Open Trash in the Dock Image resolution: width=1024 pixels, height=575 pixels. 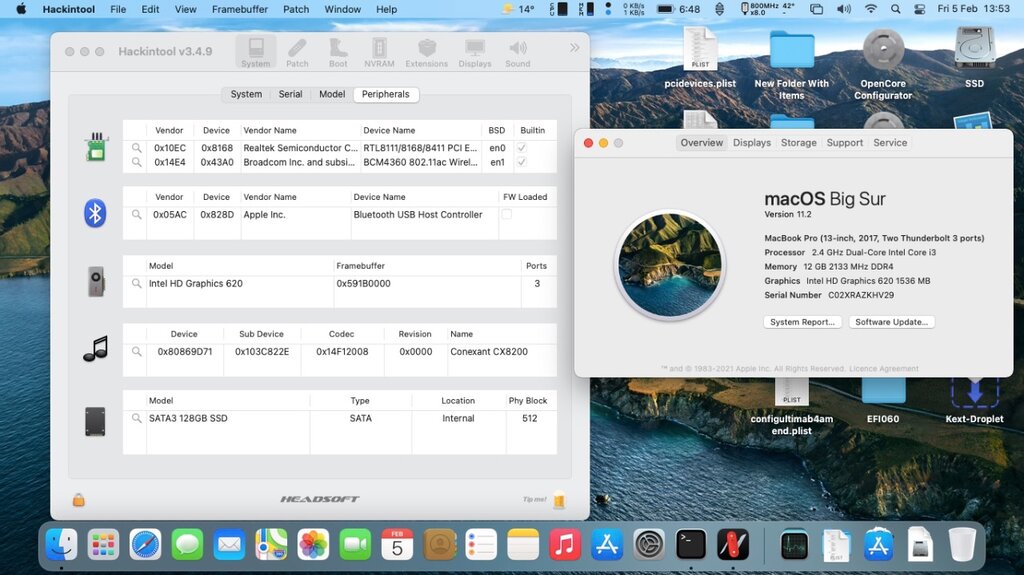[962, 544]
